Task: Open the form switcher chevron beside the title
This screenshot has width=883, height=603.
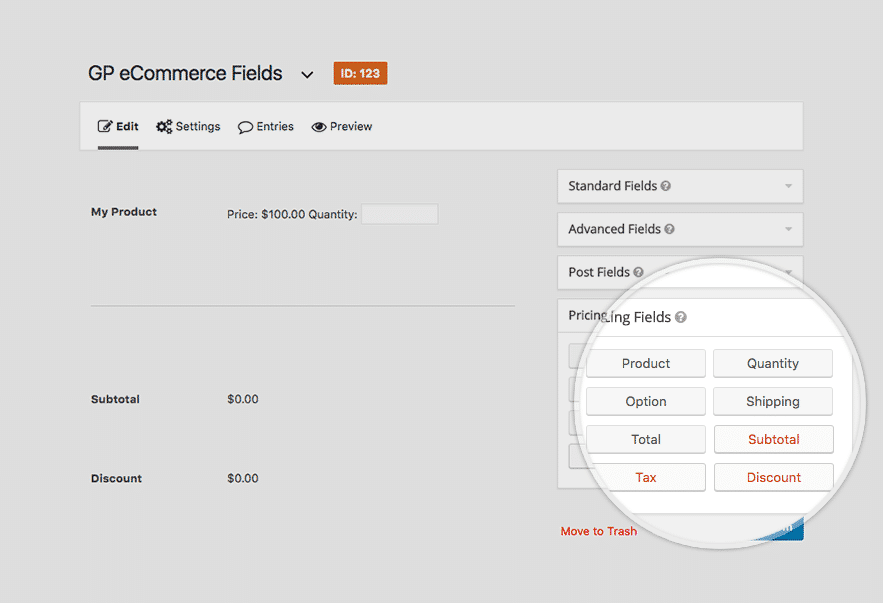Action: [x=307, y=75]
